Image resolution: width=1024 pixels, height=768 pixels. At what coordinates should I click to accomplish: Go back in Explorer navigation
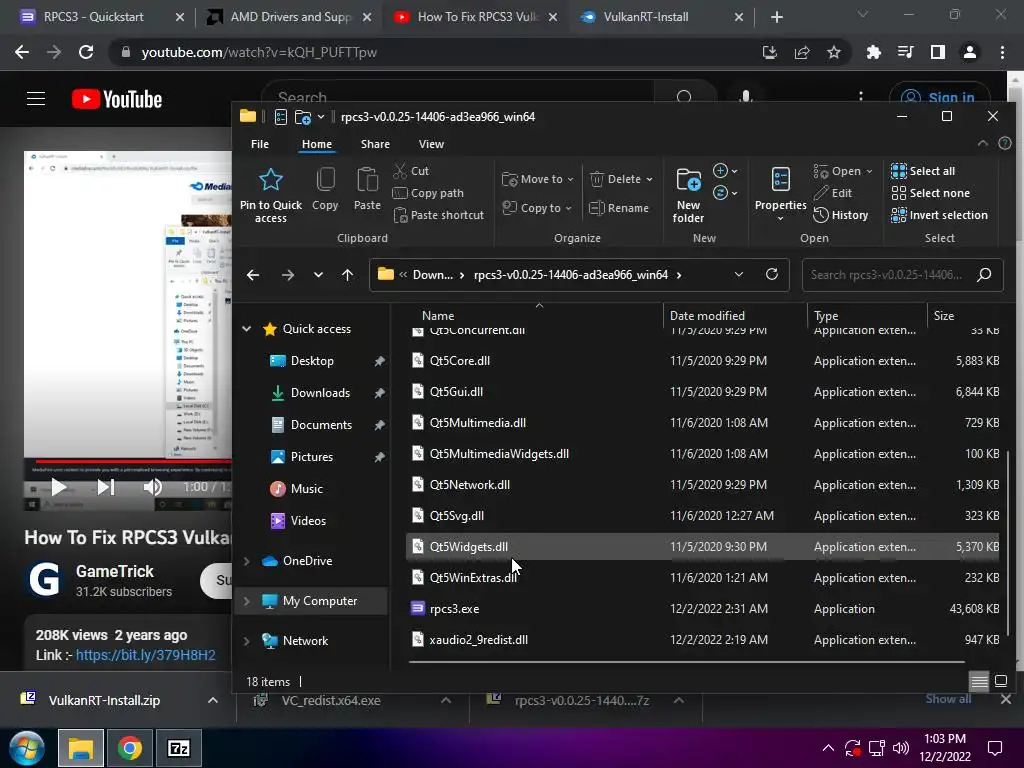[253, 275]
